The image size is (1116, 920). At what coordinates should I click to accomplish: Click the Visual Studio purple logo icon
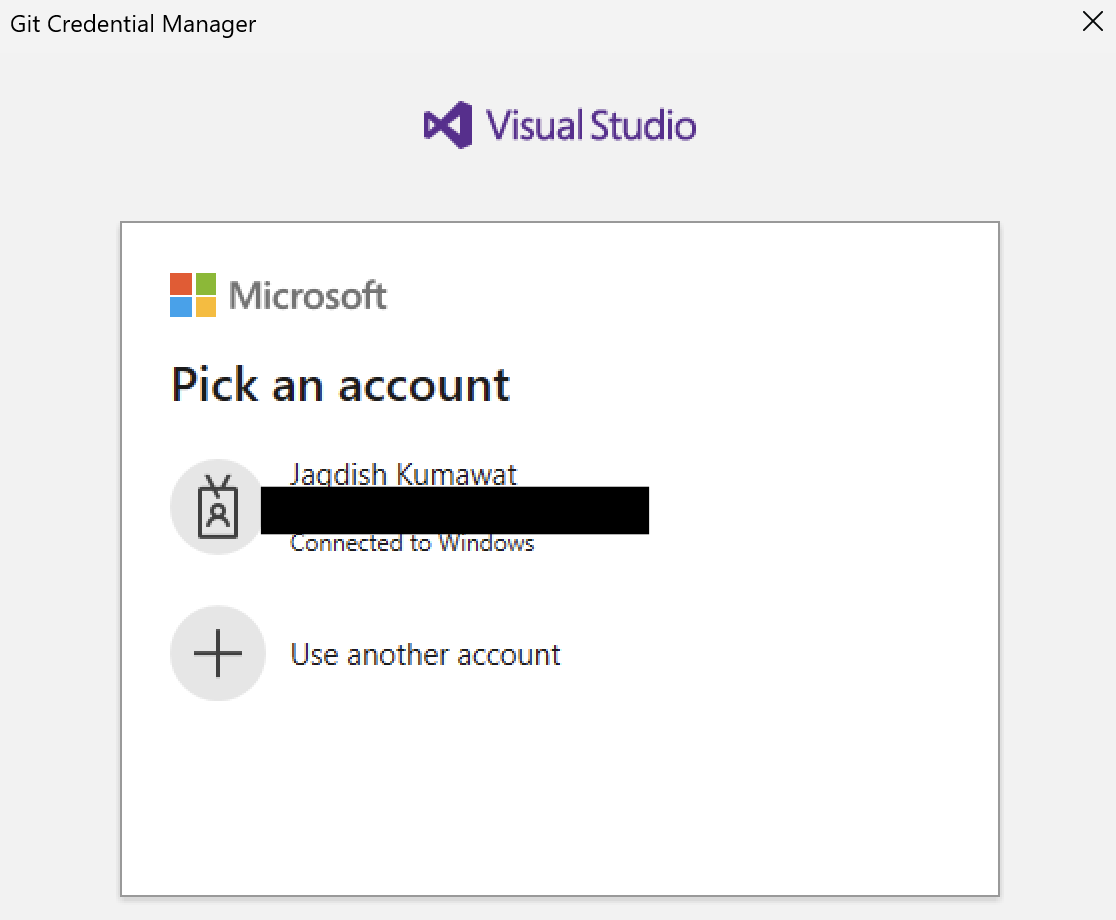tap(447, 124)
